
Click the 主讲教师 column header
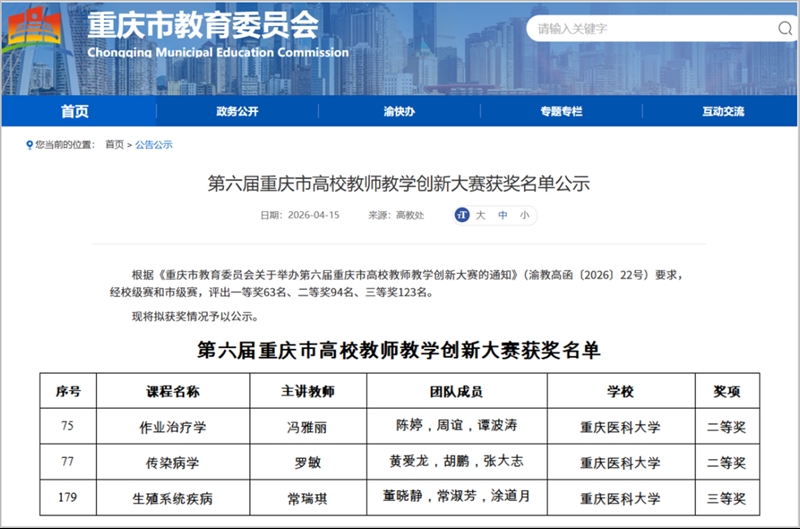[307, 391]
